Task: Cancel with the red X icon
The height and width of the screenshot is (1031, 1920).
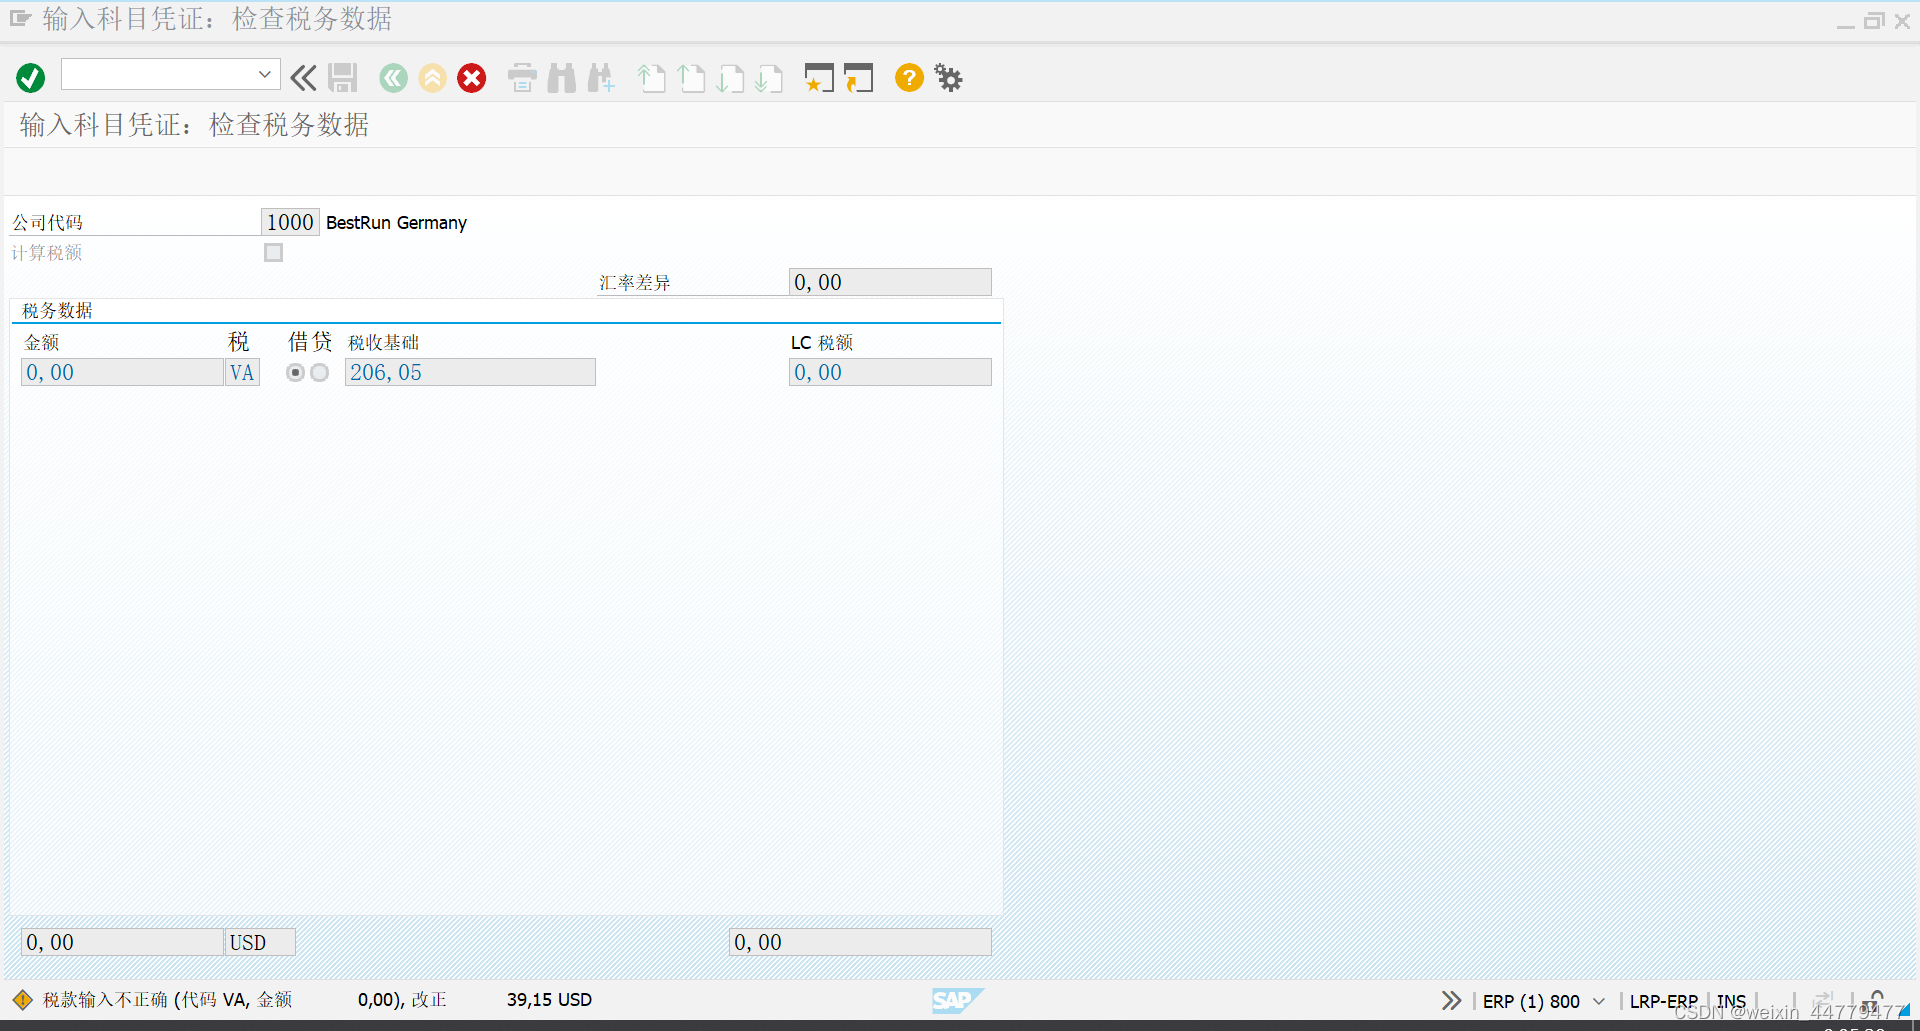Action: [472, 78]
